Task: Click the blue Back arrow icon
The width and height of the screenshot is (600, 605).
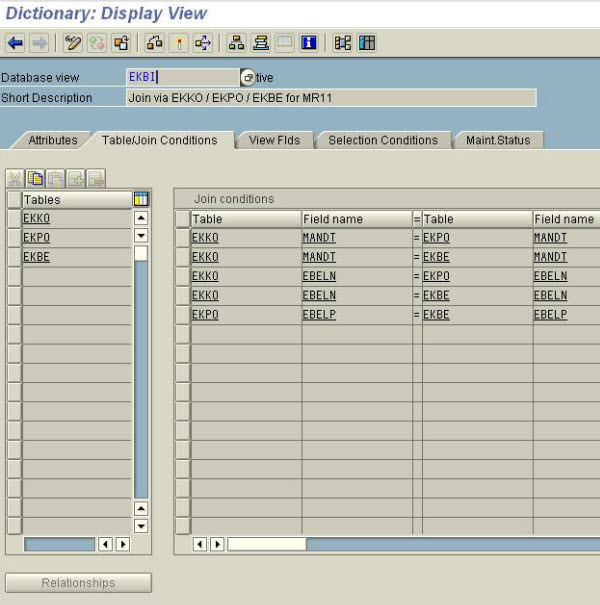Action: click(15, 43)
